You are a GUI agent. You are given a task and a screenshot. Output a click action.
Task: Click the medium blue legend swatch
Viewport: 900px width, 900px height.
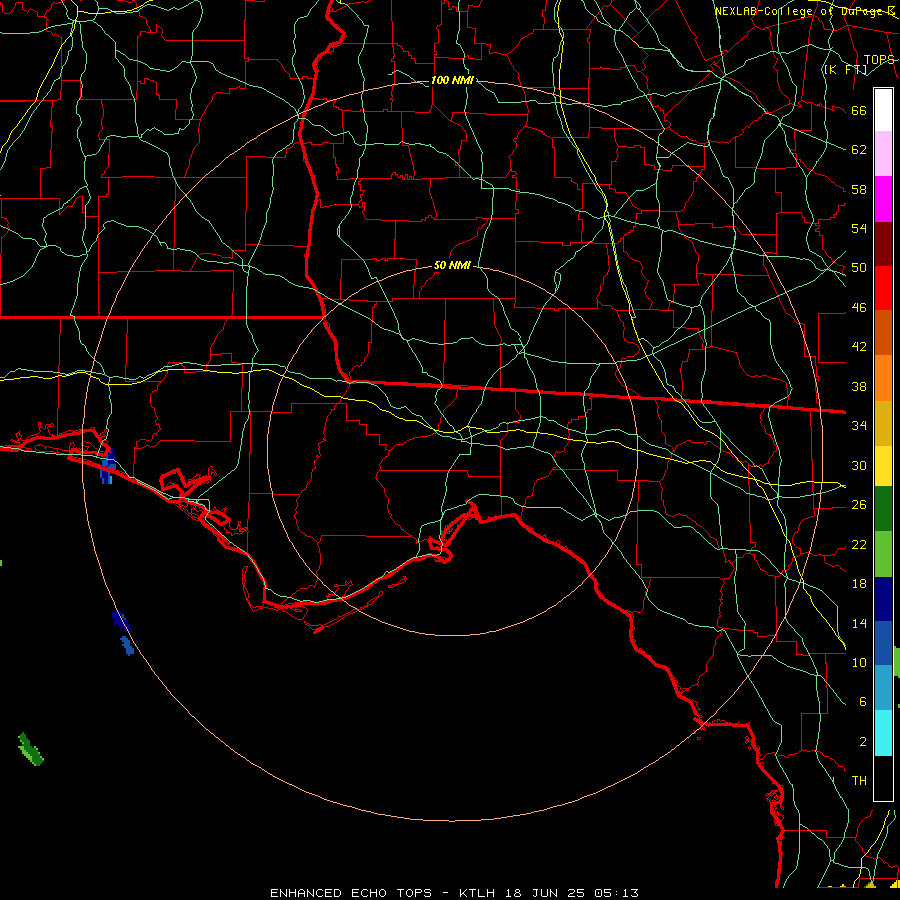(x=883, y=643)
